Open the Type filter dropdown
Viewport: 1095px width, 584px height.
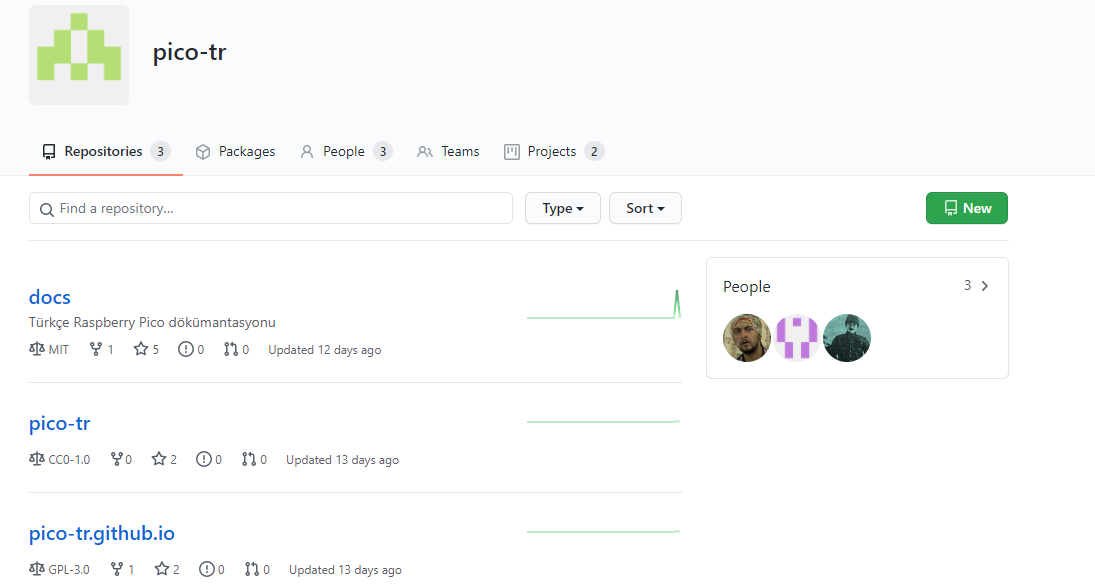click(563, 208)
